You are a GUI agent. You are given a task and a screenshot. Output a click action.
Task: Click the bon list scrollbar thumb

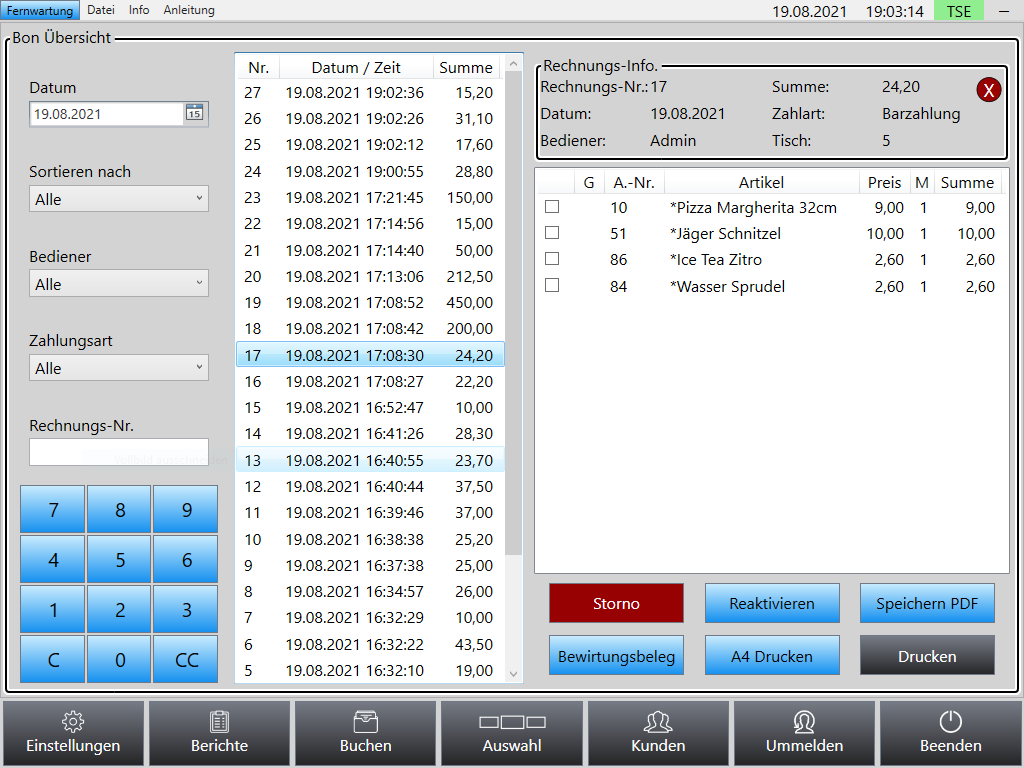[x=513, y=313]
